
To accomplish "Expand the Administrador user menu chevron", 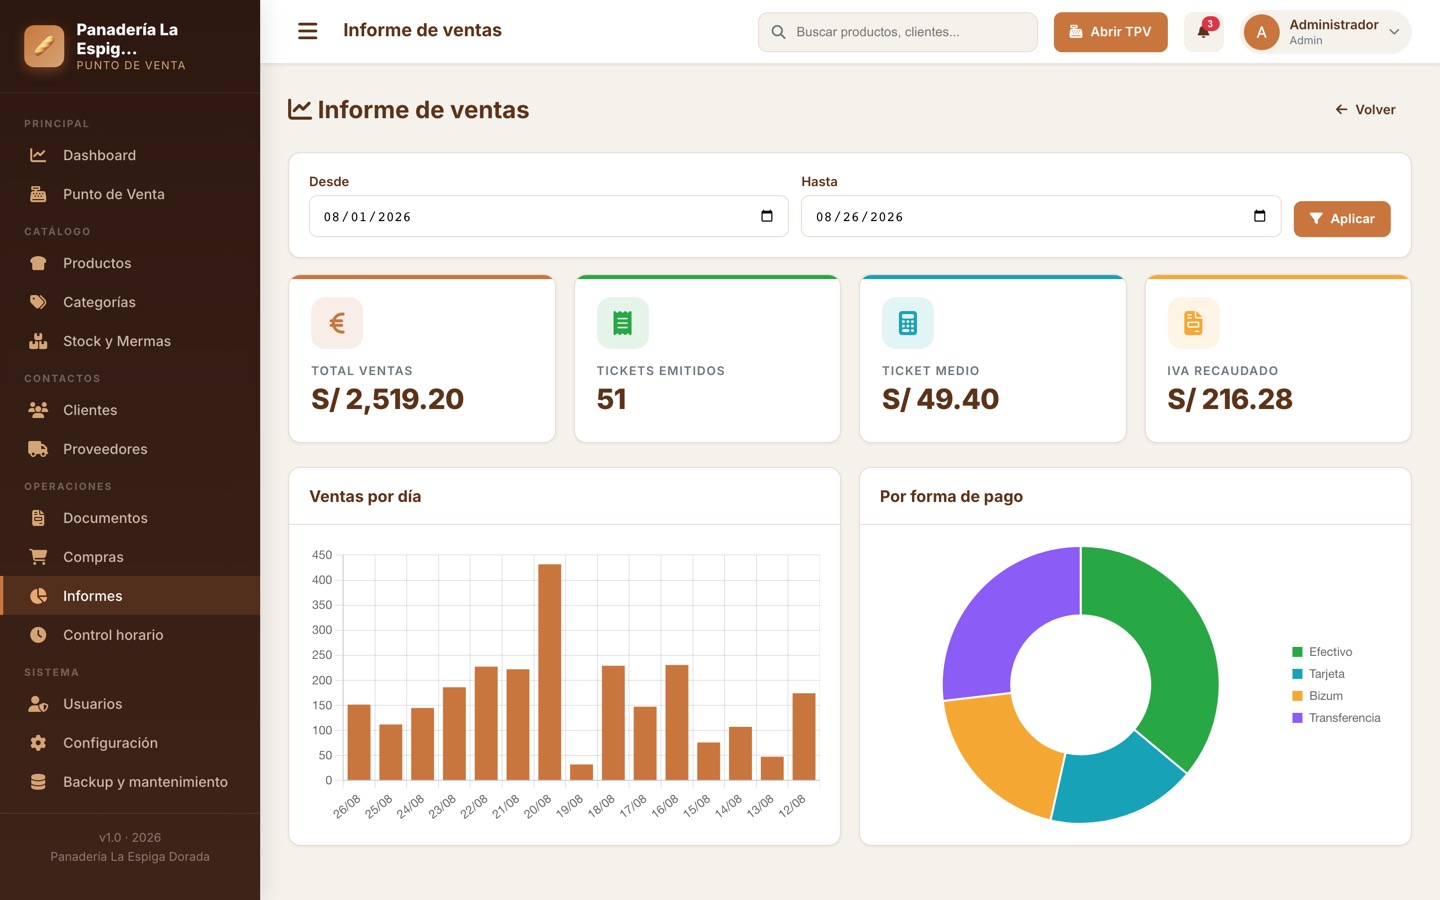I will click(1394, 32).
